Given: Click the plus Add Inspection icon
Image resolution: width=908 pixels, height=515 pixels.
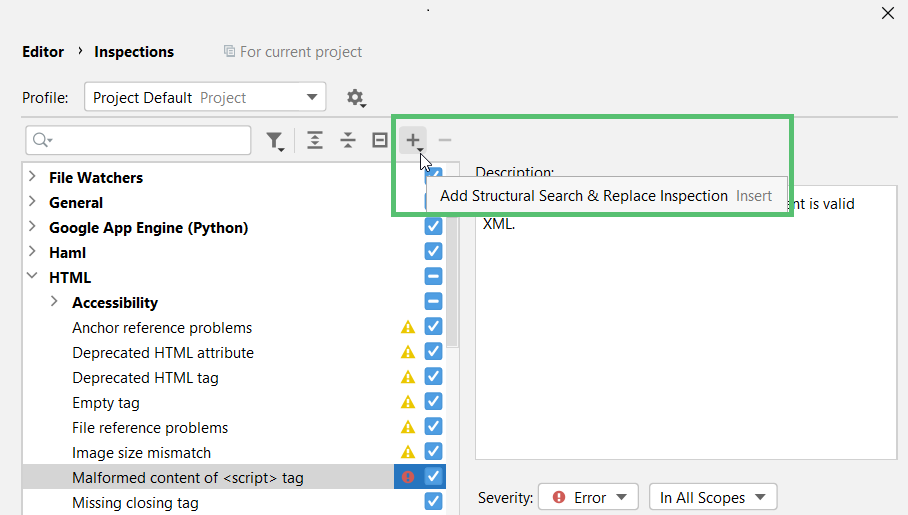Looking at the screenshot, I should (413, 141).
